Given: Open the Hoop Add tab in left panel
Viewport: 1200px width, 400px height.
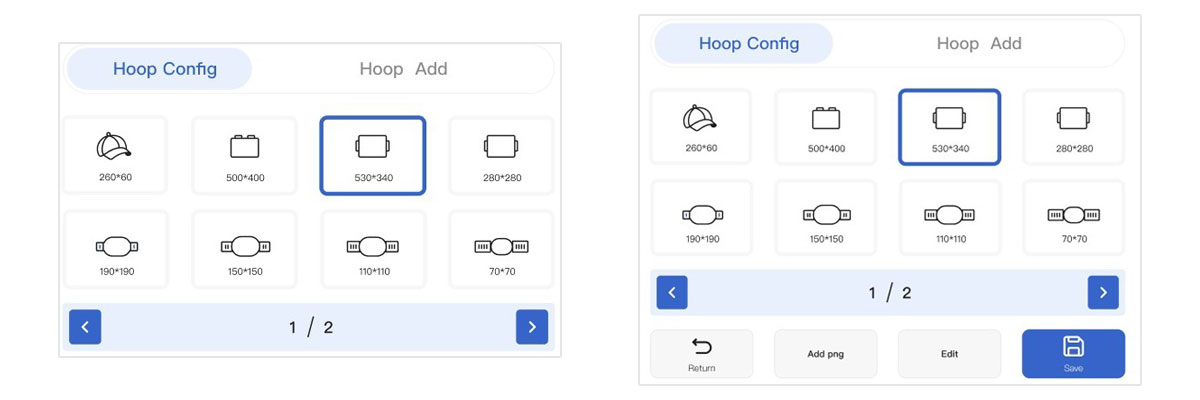Looking at the screenshot, I should click(x=403, y=69).
